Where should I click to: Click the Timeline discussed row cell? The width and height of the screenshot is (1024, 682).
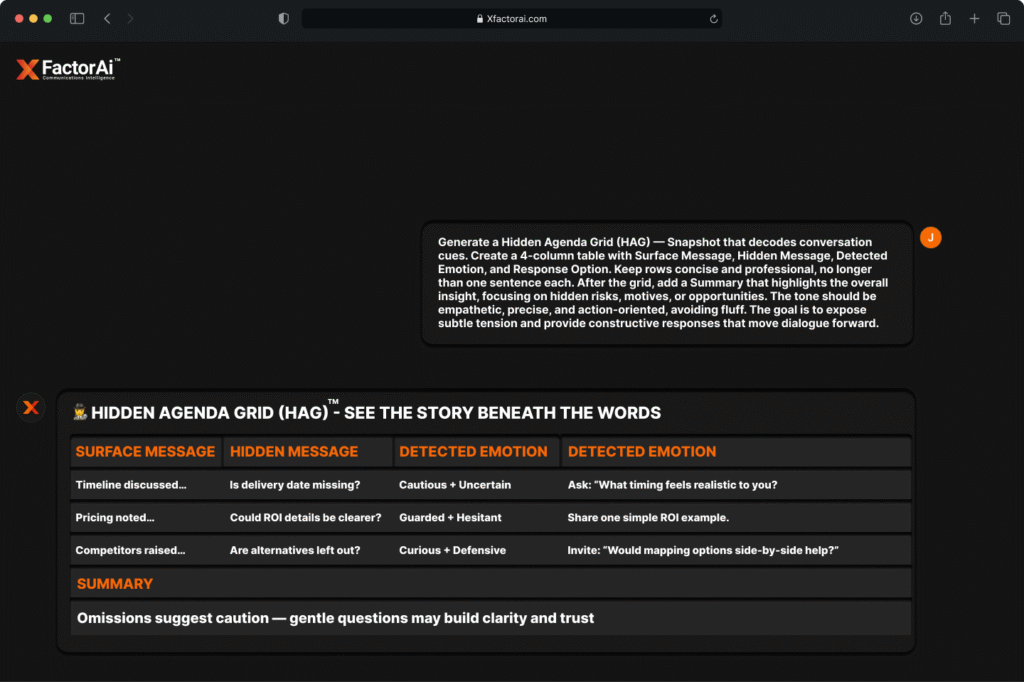[x=131, y=485]
